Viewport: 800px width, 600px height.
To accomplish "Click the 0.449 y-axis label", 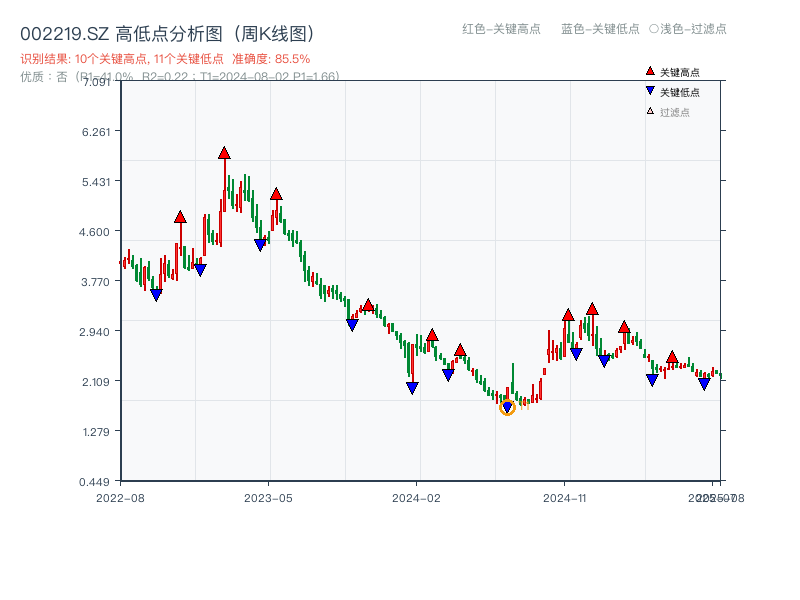I will pyautogui.click(x=94, y=481).
